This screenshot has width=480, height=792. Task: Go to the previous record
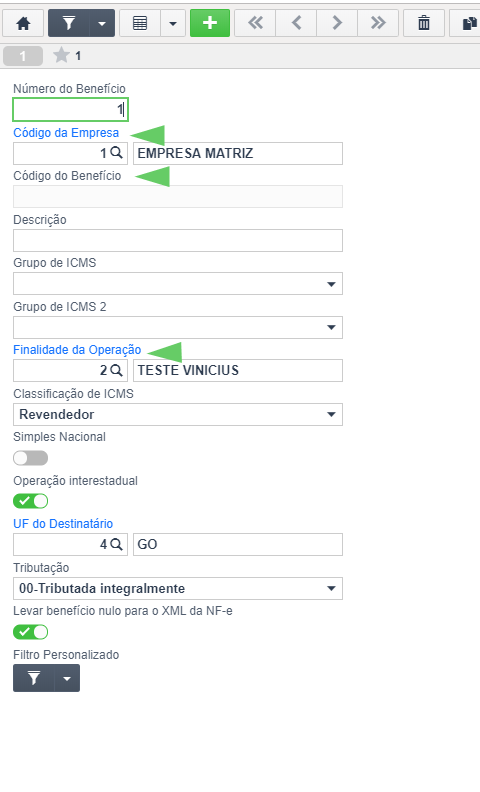296,23
